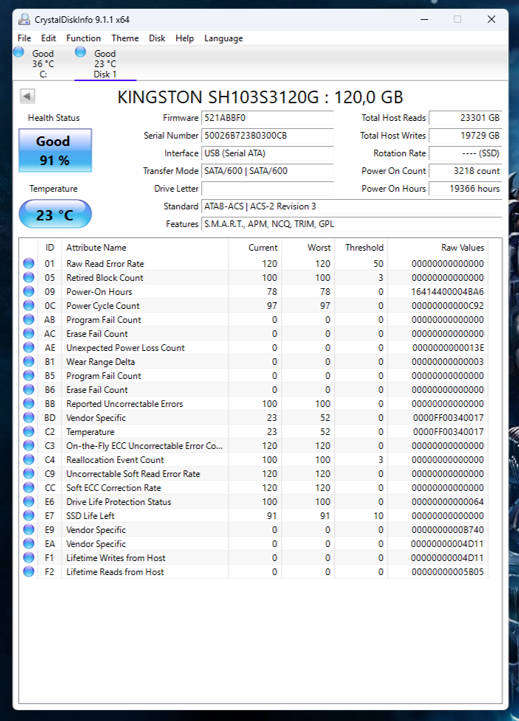Image resolution: width=519 pixels, height=721 pixels.
Task: Click Power On Hours value 19366 hours
Action: [x=465, y=189]
